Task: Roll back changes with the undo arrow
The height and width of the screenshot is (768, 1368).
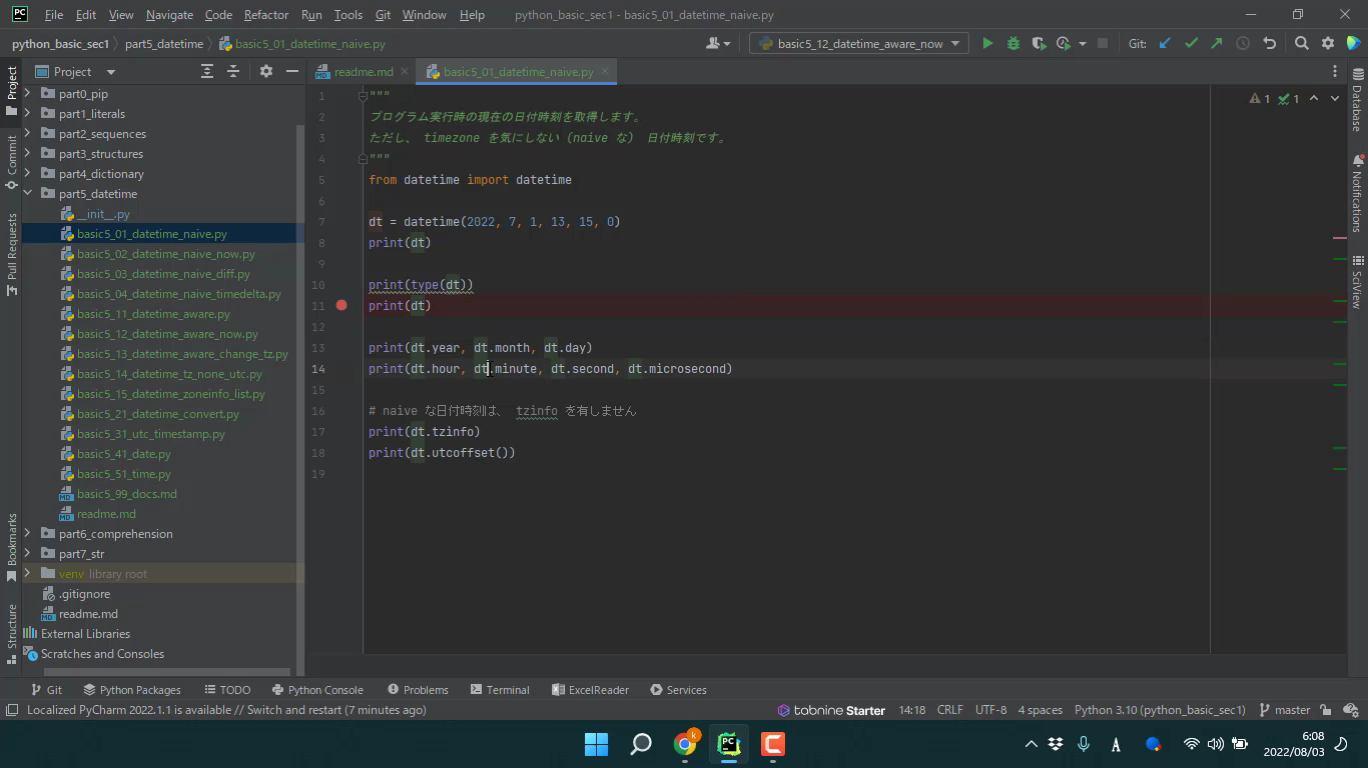Action: (x=1269, y=43)
